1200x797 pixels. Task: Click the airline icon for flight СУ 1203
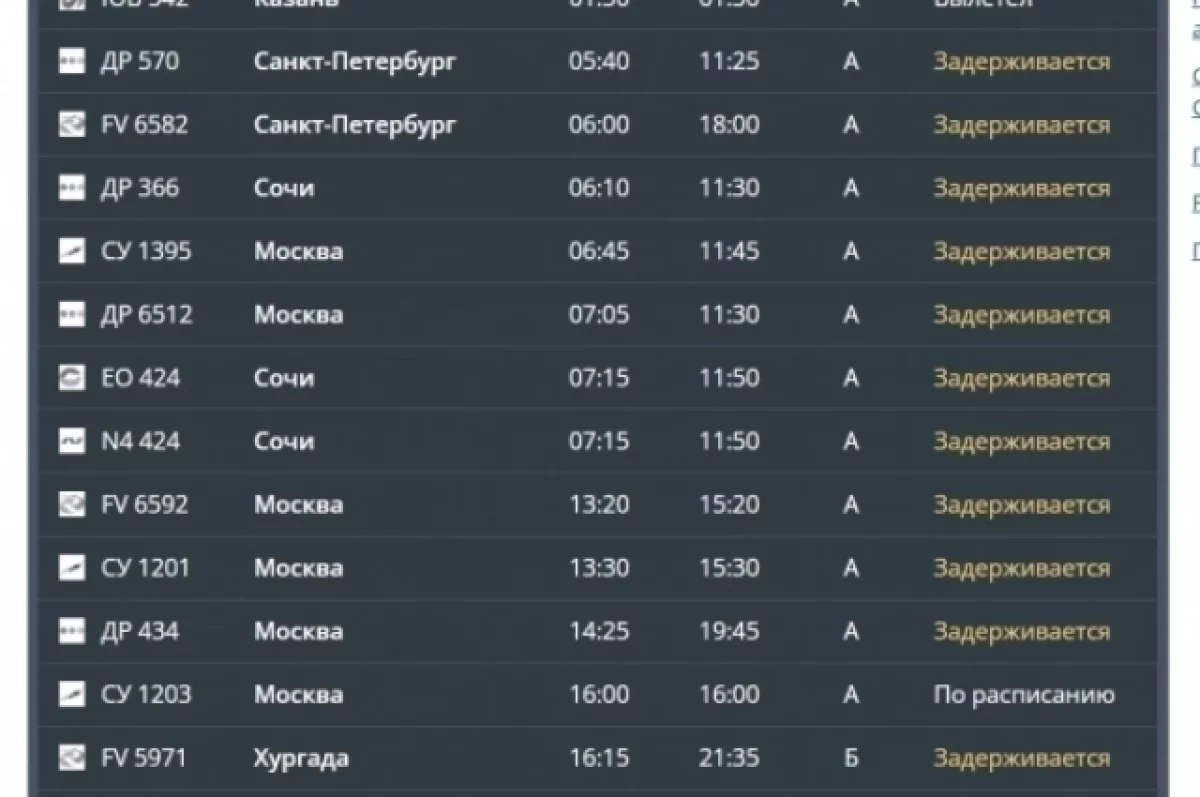pos(71,694)
